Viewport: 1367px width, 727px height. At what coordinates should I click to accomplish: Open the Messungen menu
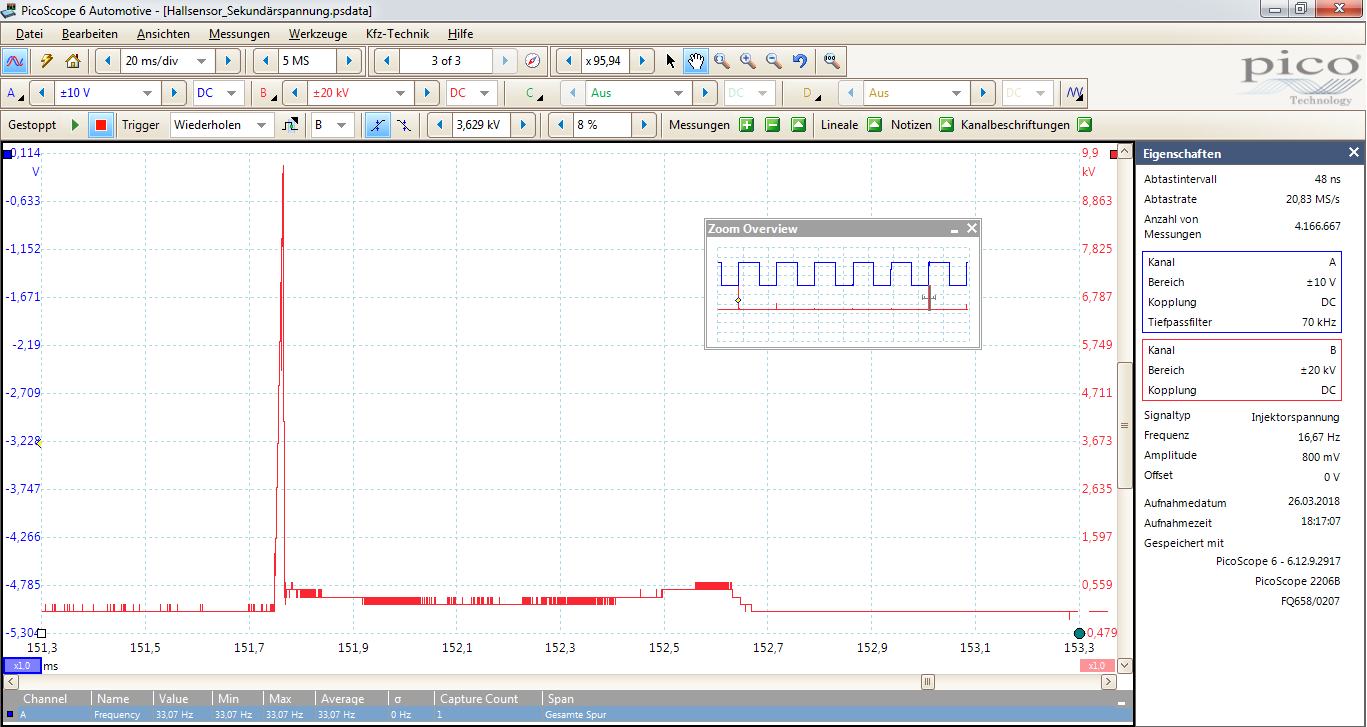(239, 34)
